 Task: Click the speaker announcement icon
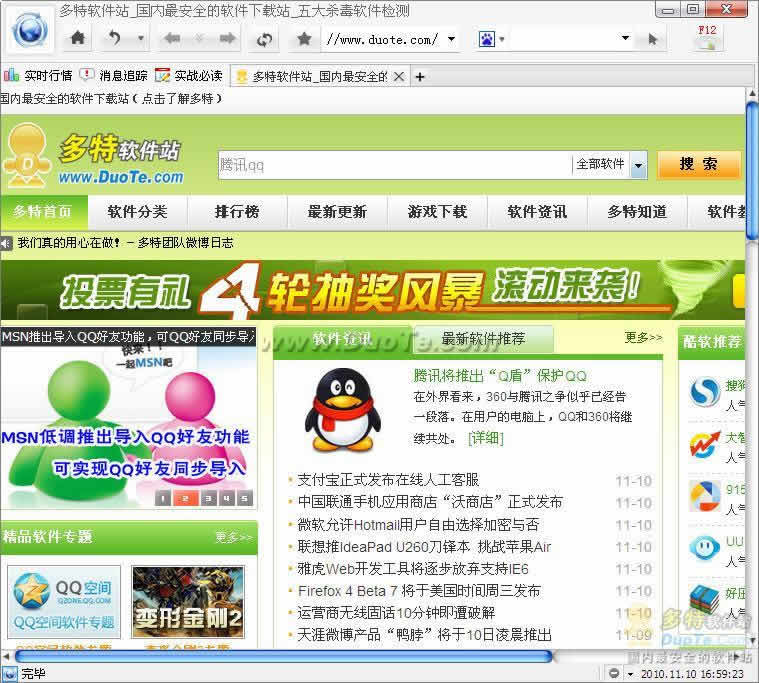click(x=6, y=243)
